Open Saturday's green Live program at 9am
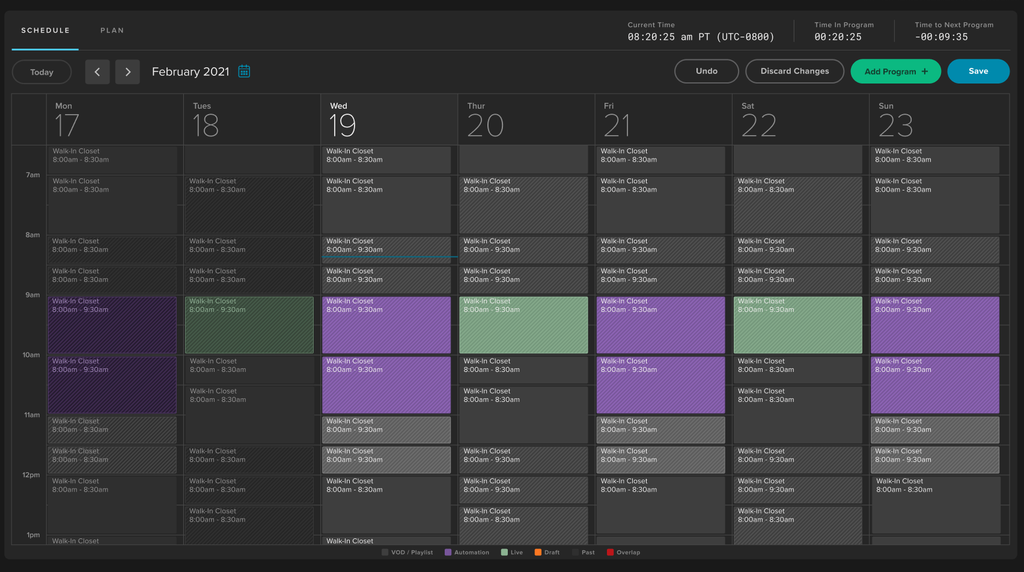Viewport: 1024px width, 572px height. point(797,325)
